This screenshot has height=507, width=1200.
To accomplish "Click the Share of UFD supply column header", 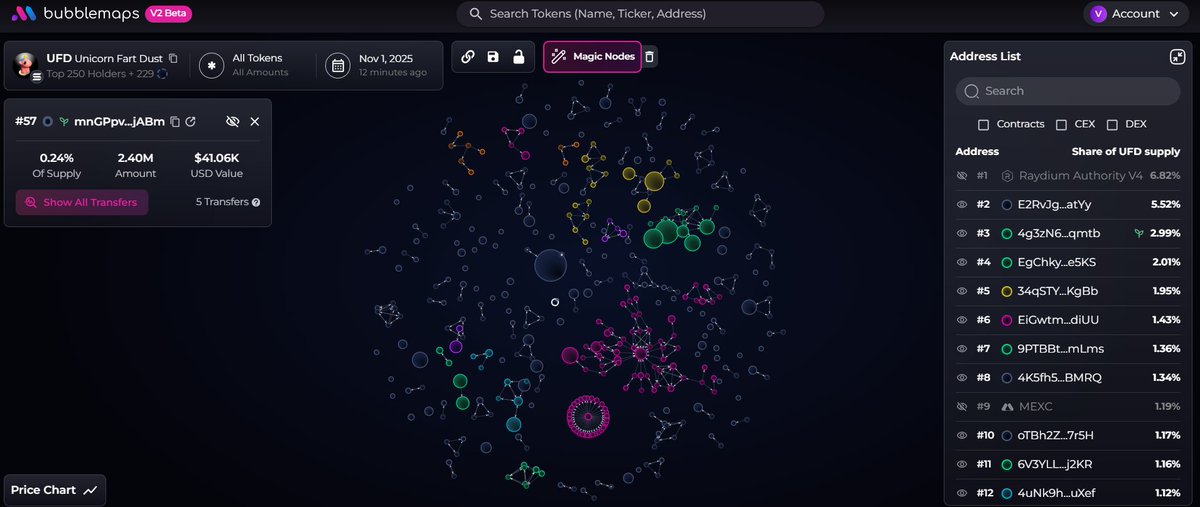I will click(x=1126, y=152).
